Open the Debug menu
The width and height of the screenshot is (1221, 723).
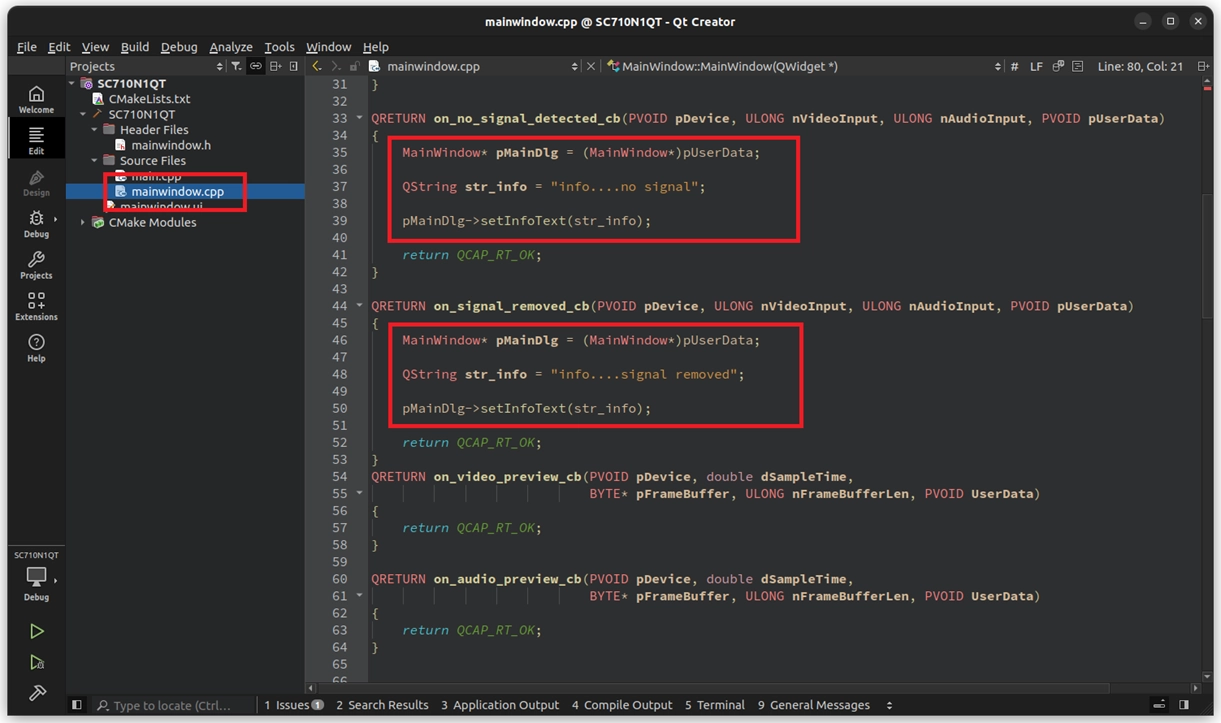(x=179, y=46)
